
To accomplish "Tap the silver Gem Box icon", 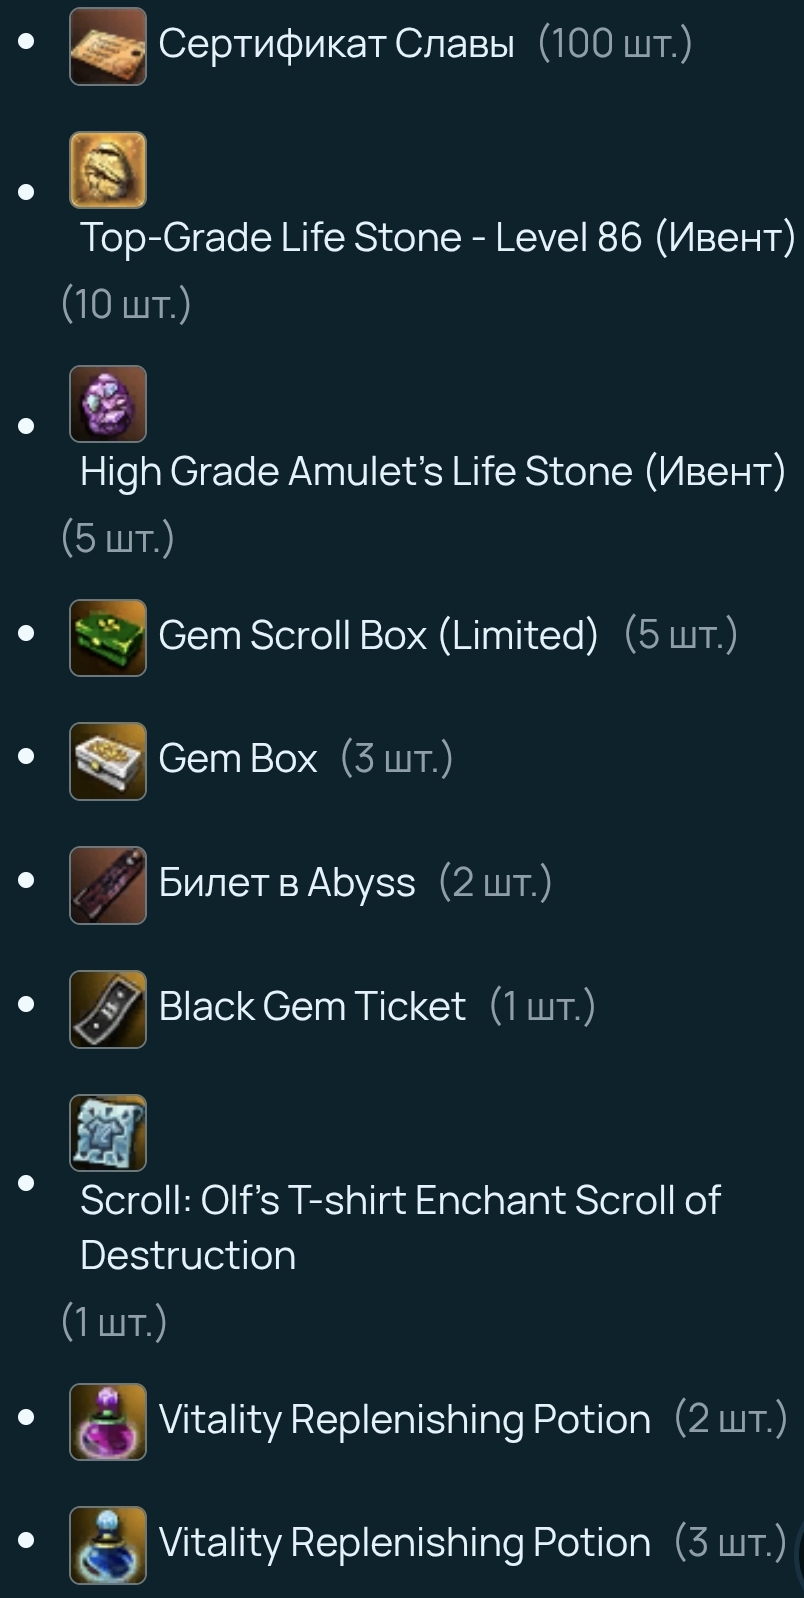I will (108, 762).
